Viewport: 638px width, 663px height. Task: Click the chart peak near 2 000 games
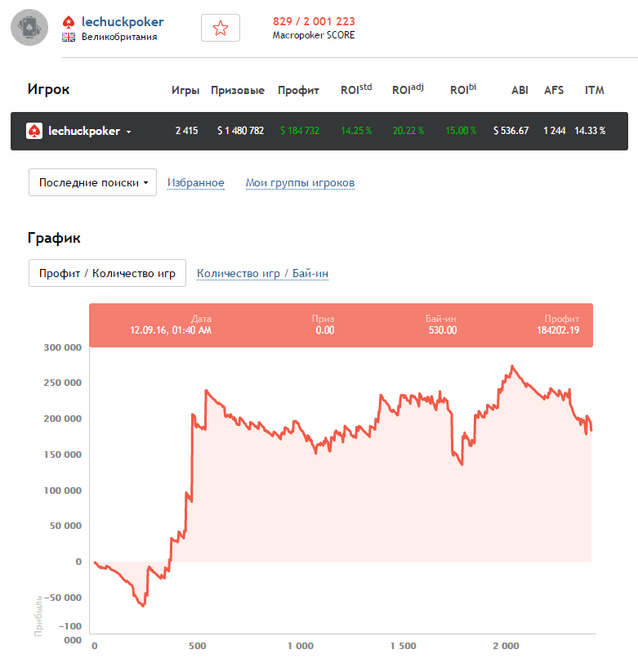512,366
